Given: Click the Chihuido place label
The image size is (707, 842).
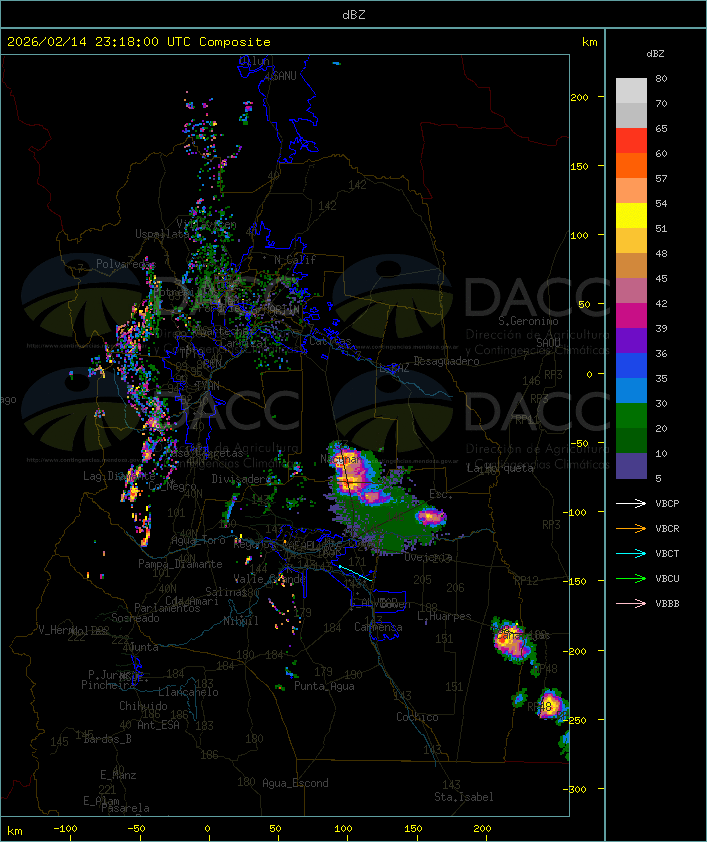Looking at the screenshot, I should pos(143,706).
